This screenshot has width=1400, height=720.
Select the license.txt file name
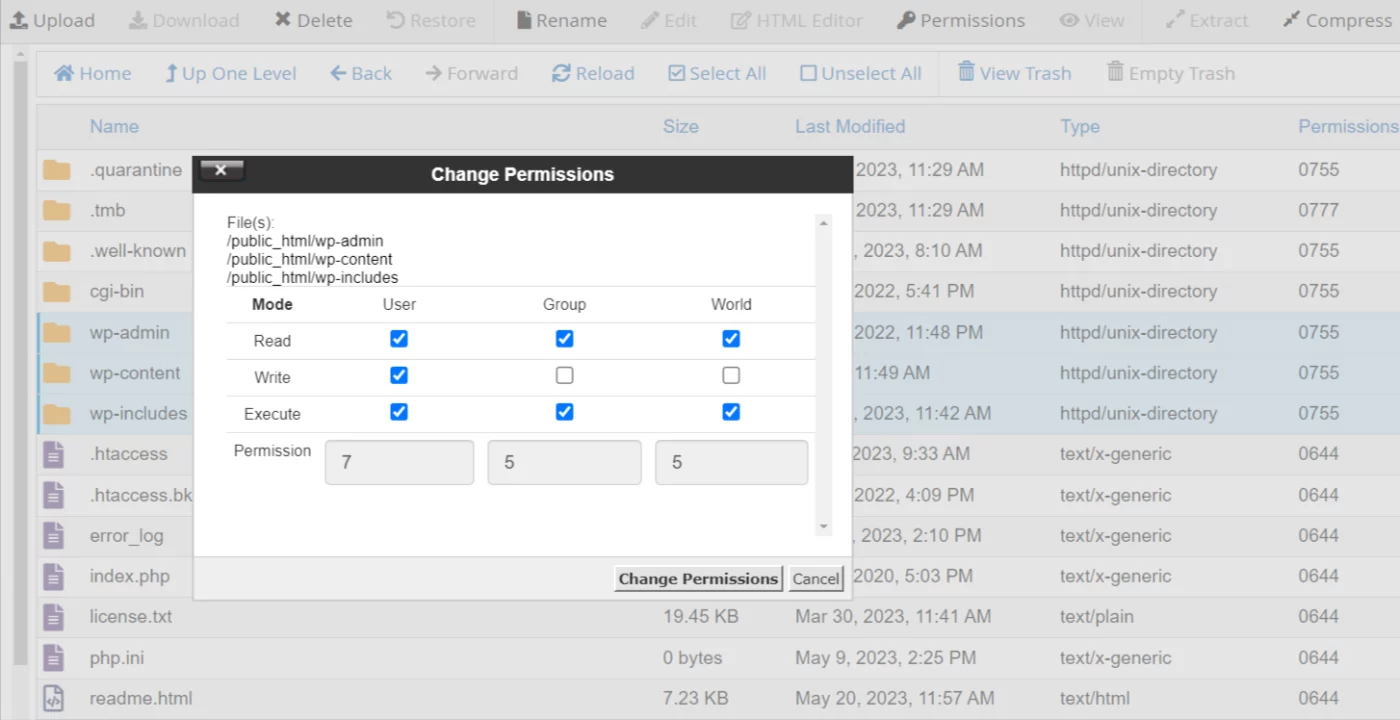coord(131,617)
